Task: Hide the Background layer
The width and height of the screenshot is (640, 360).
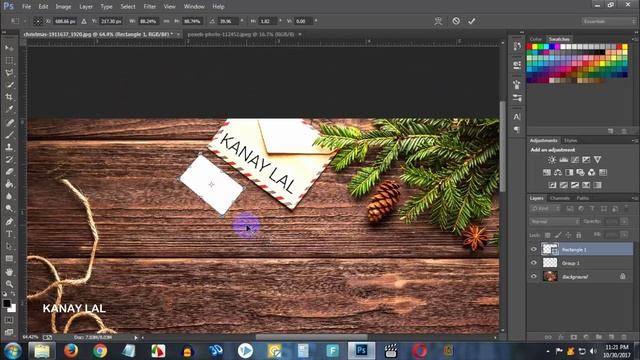Action: [534, 276]
